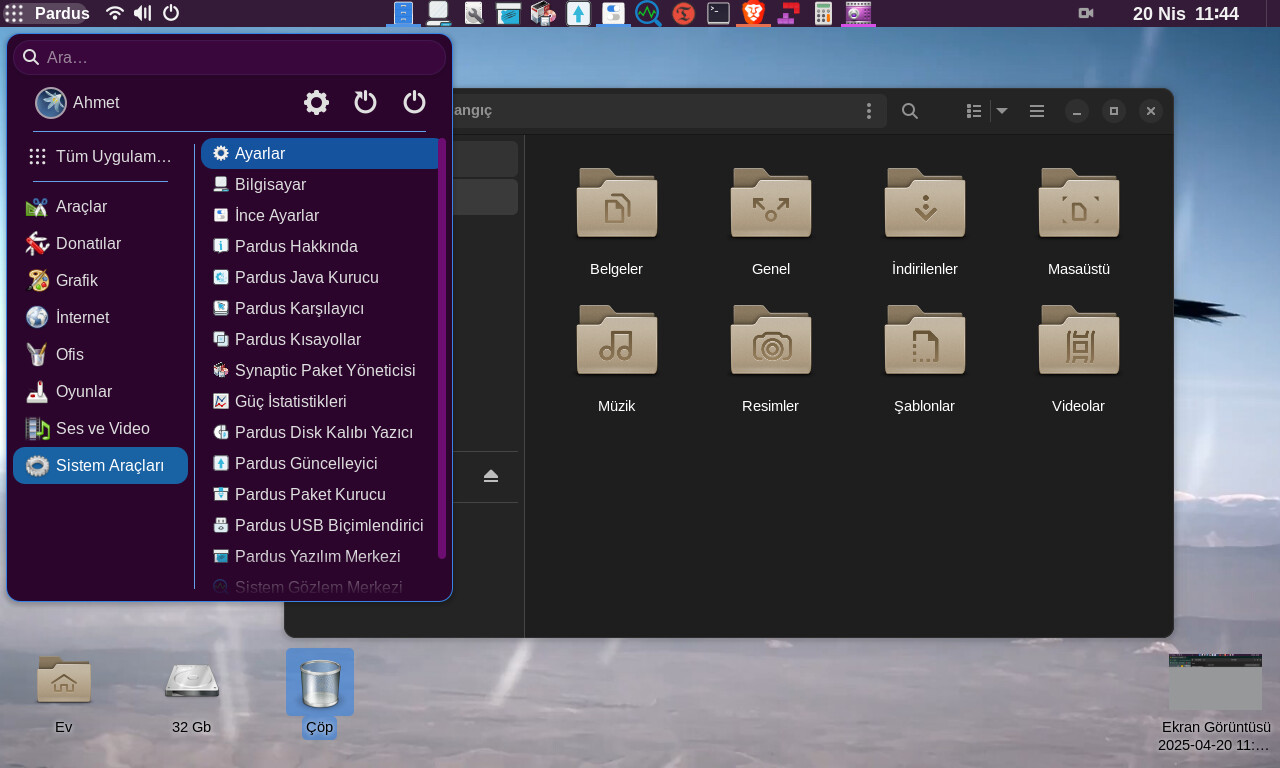Expand the view options dropdown arrow

click(x=1002, y=111)
